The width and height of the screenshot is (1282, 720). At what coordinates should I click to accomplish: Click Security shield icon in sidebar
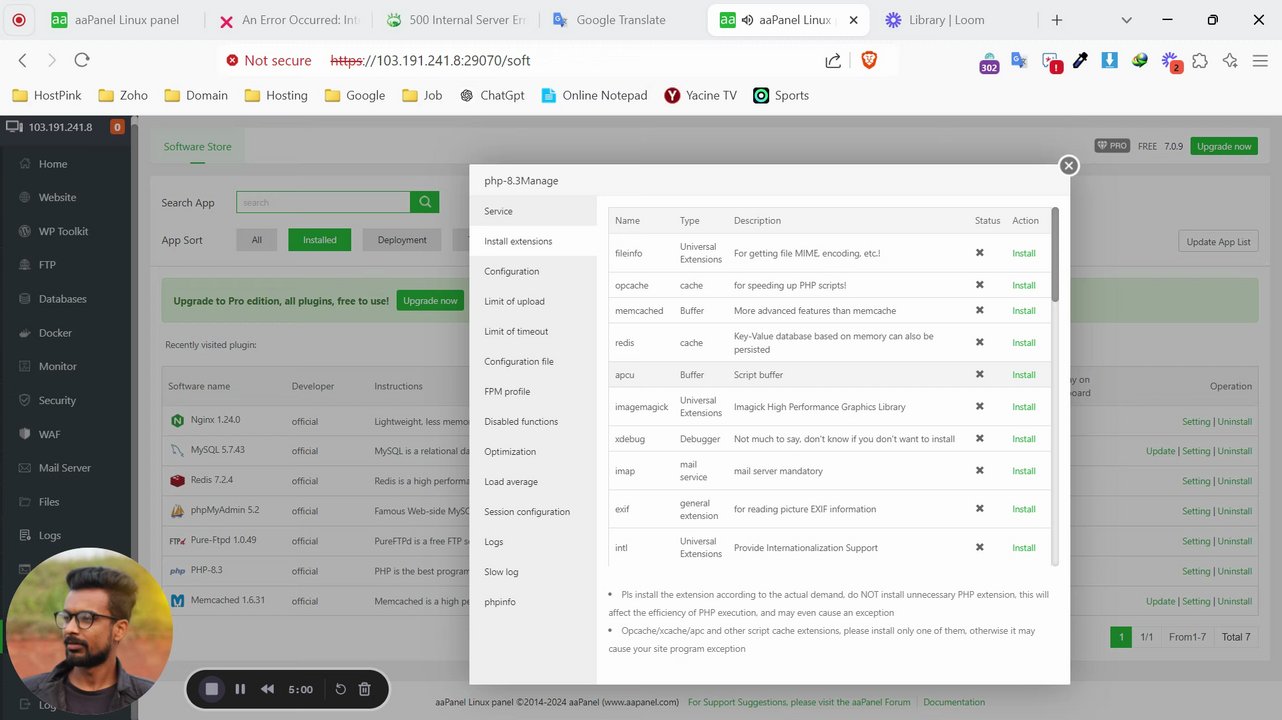25,400
